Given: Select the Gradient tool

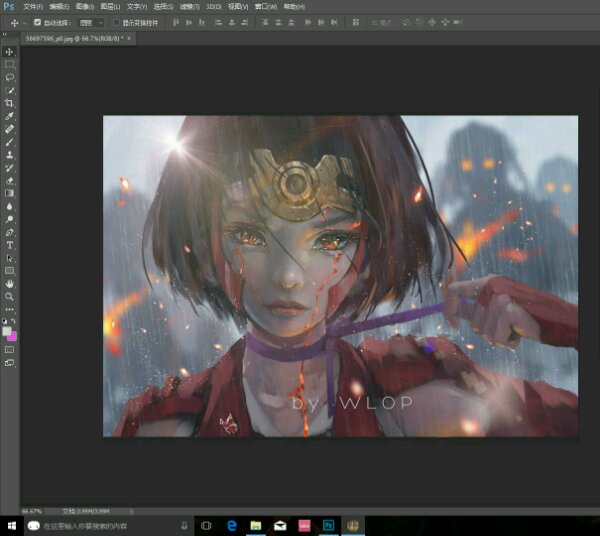Looking at the screenshot, I should coord(9,193).
